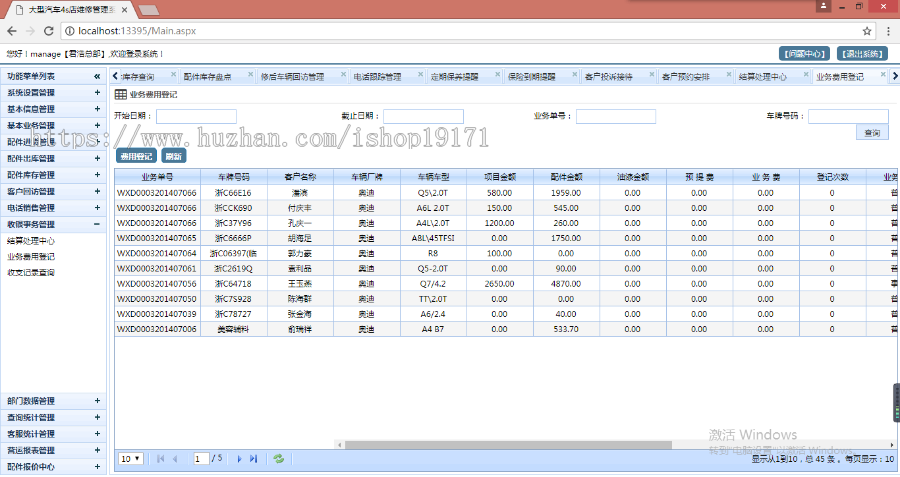Click the grid refresh icon in pagination bar

coord(279,458)
